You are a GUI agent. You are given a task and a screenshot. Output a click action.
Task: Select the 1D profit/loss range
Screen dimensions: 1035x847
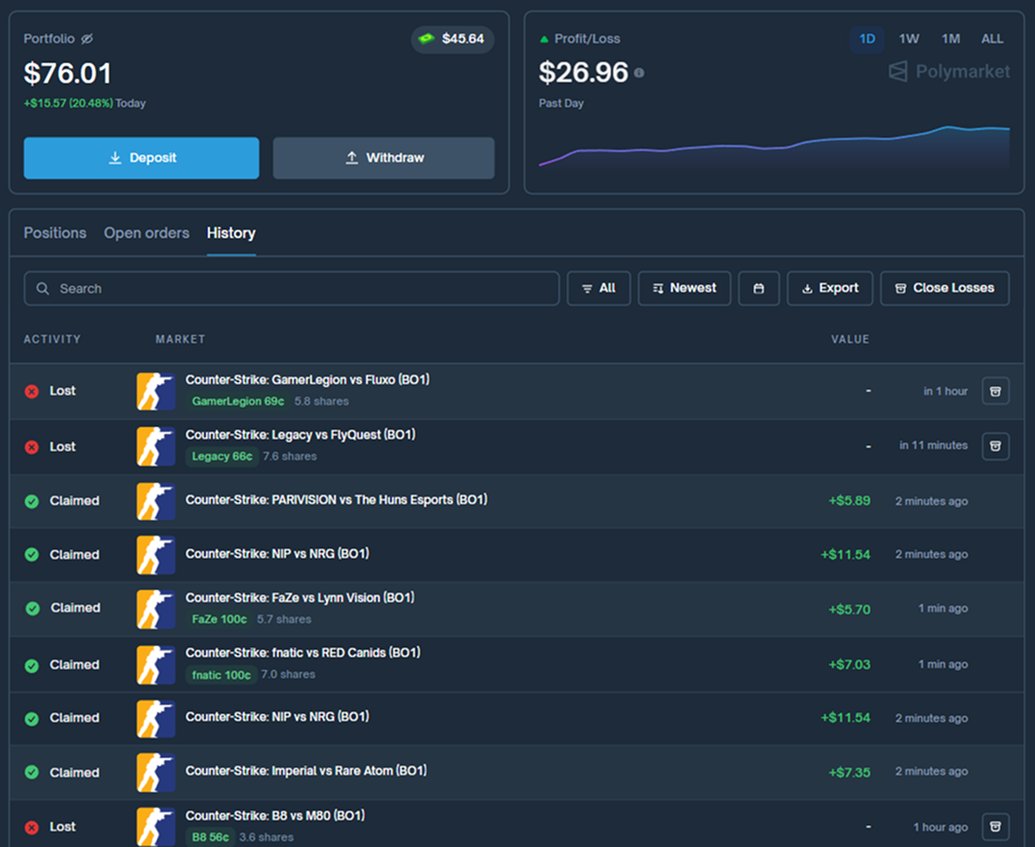click(x=867, y=39)
